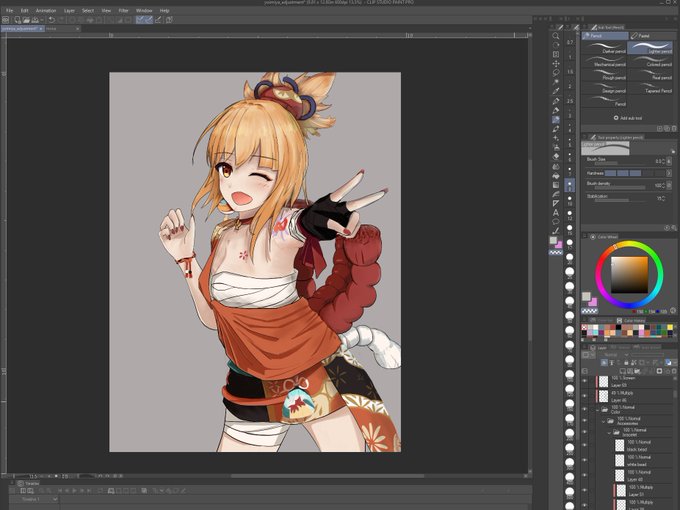The width and height of the screenshot is (680, 510).
Task: Select the Text tool
Action: point(556,212)
